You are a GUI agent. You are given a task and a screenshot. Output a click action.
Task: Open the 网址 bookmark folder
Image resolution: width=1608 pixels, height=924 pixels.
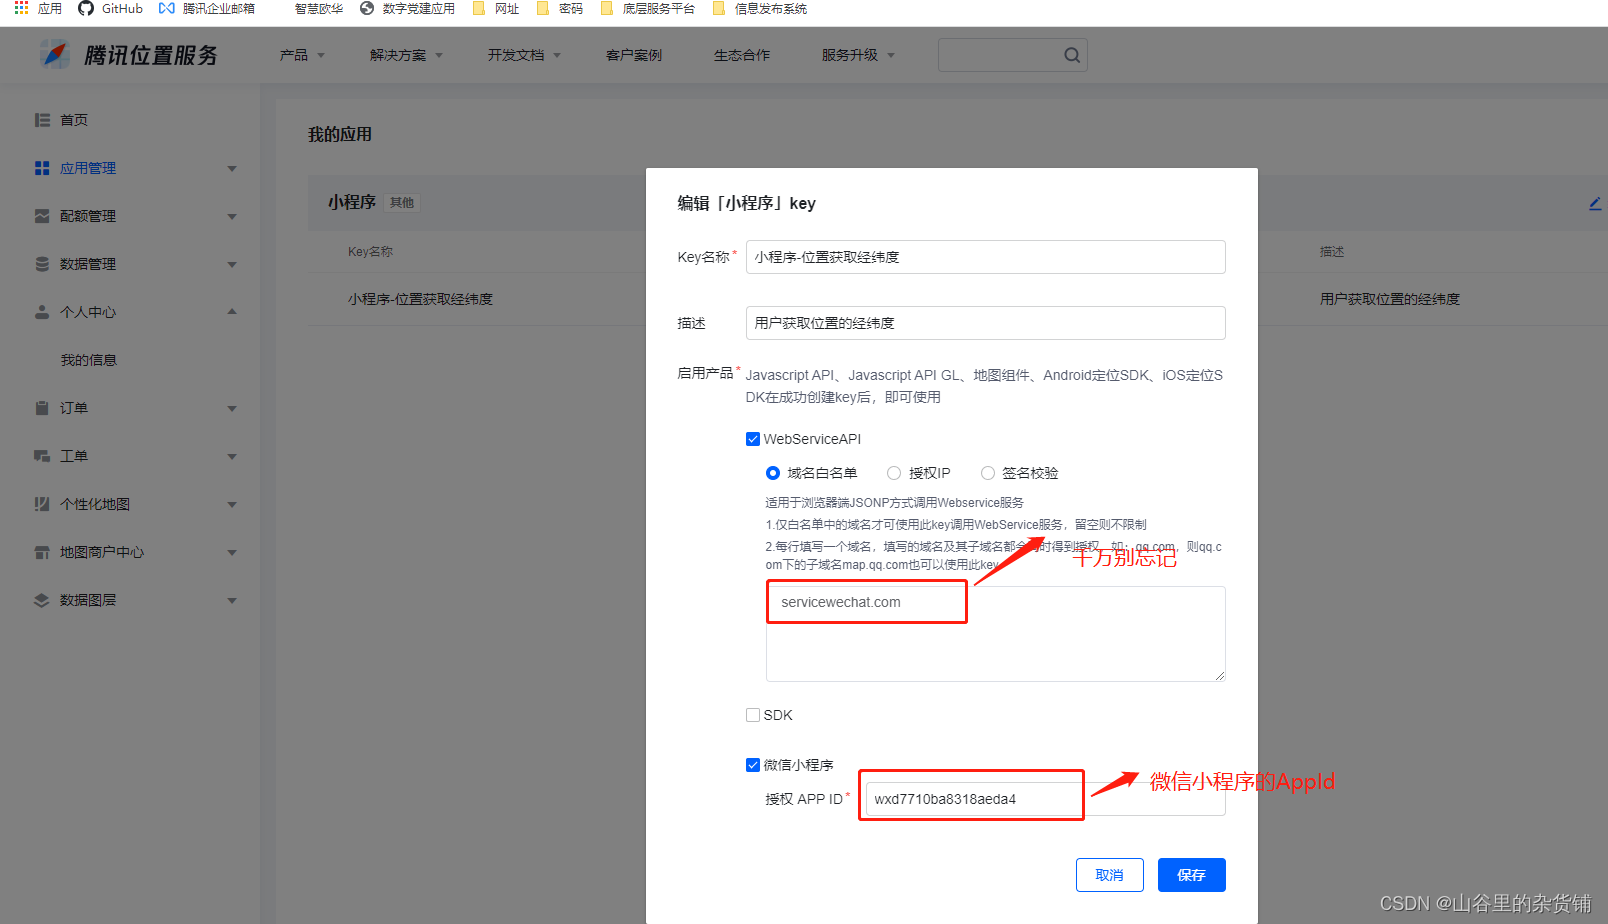click(x=496, y=8)
